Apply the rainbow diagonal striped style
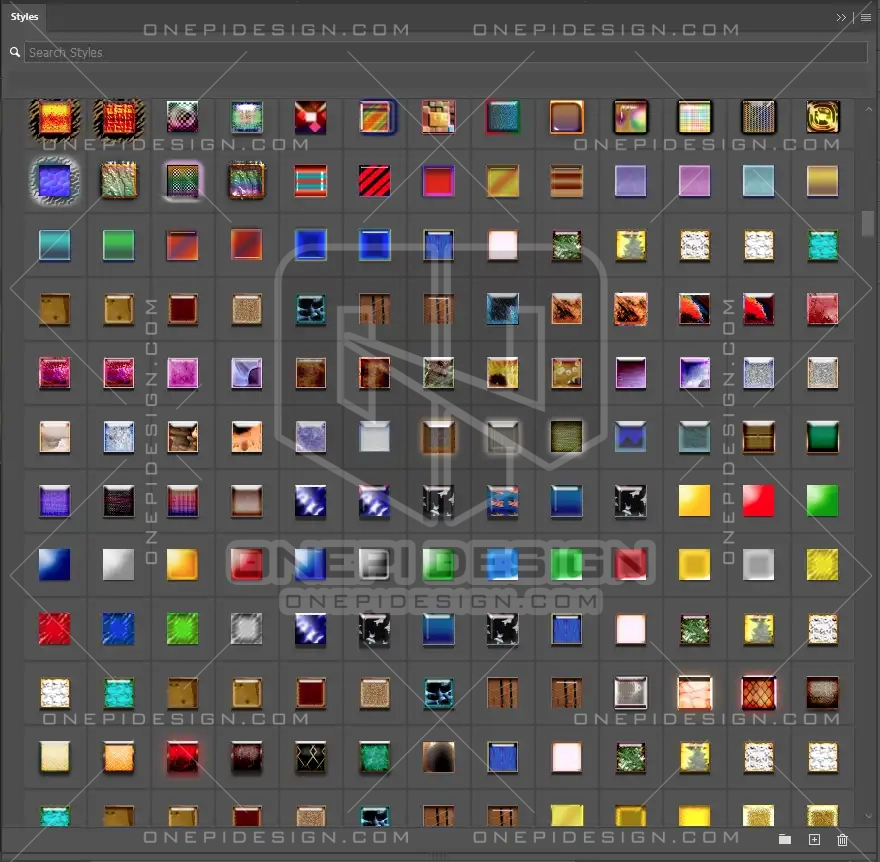This screenshot has height=862, width=880. point(374,117)
